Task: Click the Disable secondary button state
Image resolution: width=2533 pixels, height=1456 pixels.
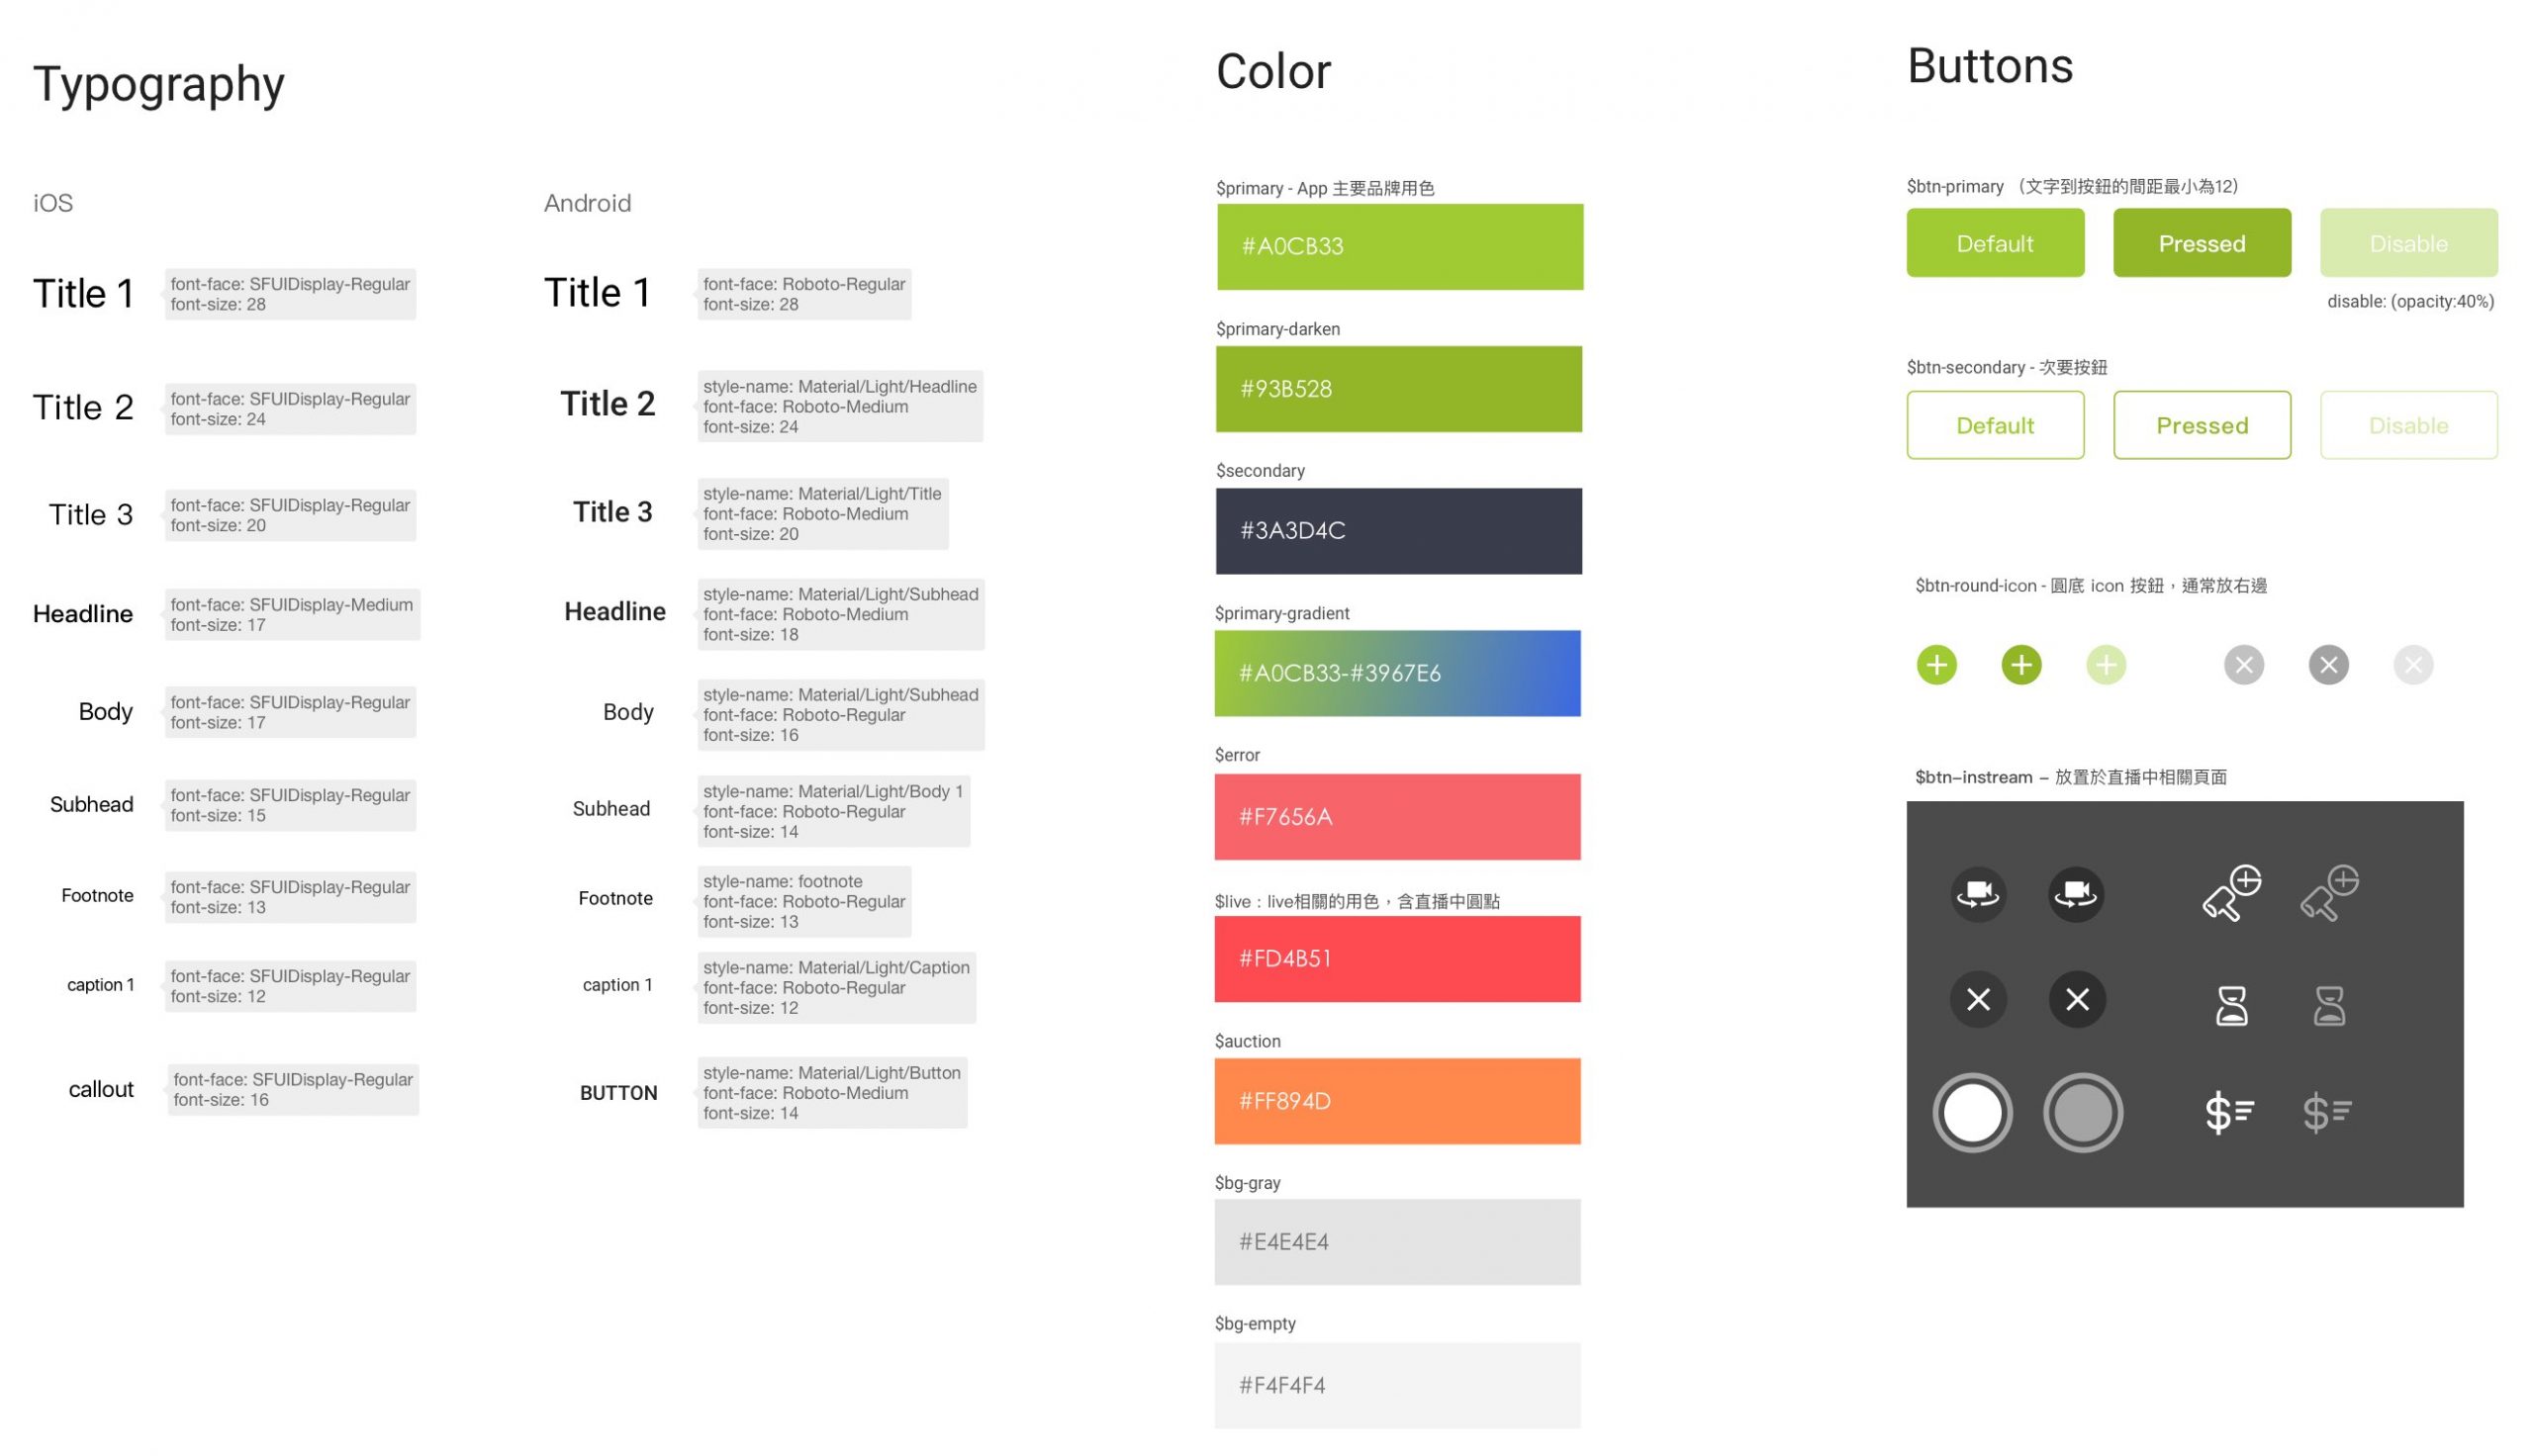Action: pos(2404,424)
